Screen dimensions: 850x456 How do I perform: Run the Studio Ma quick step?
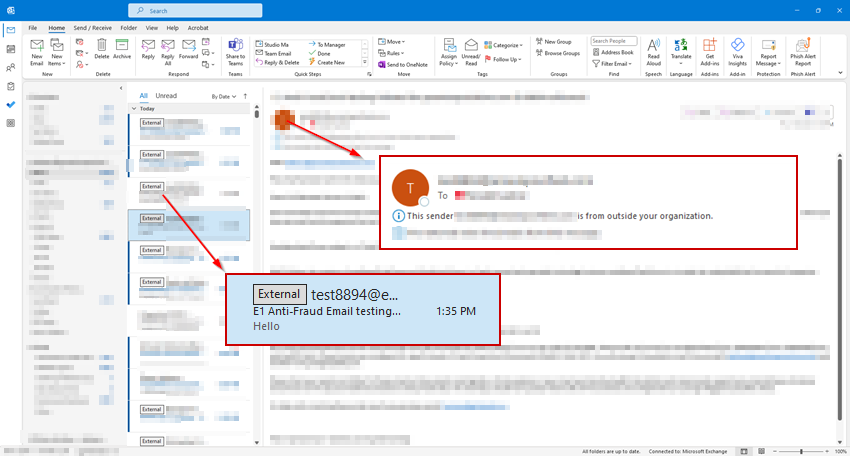[x=272, y=44]
